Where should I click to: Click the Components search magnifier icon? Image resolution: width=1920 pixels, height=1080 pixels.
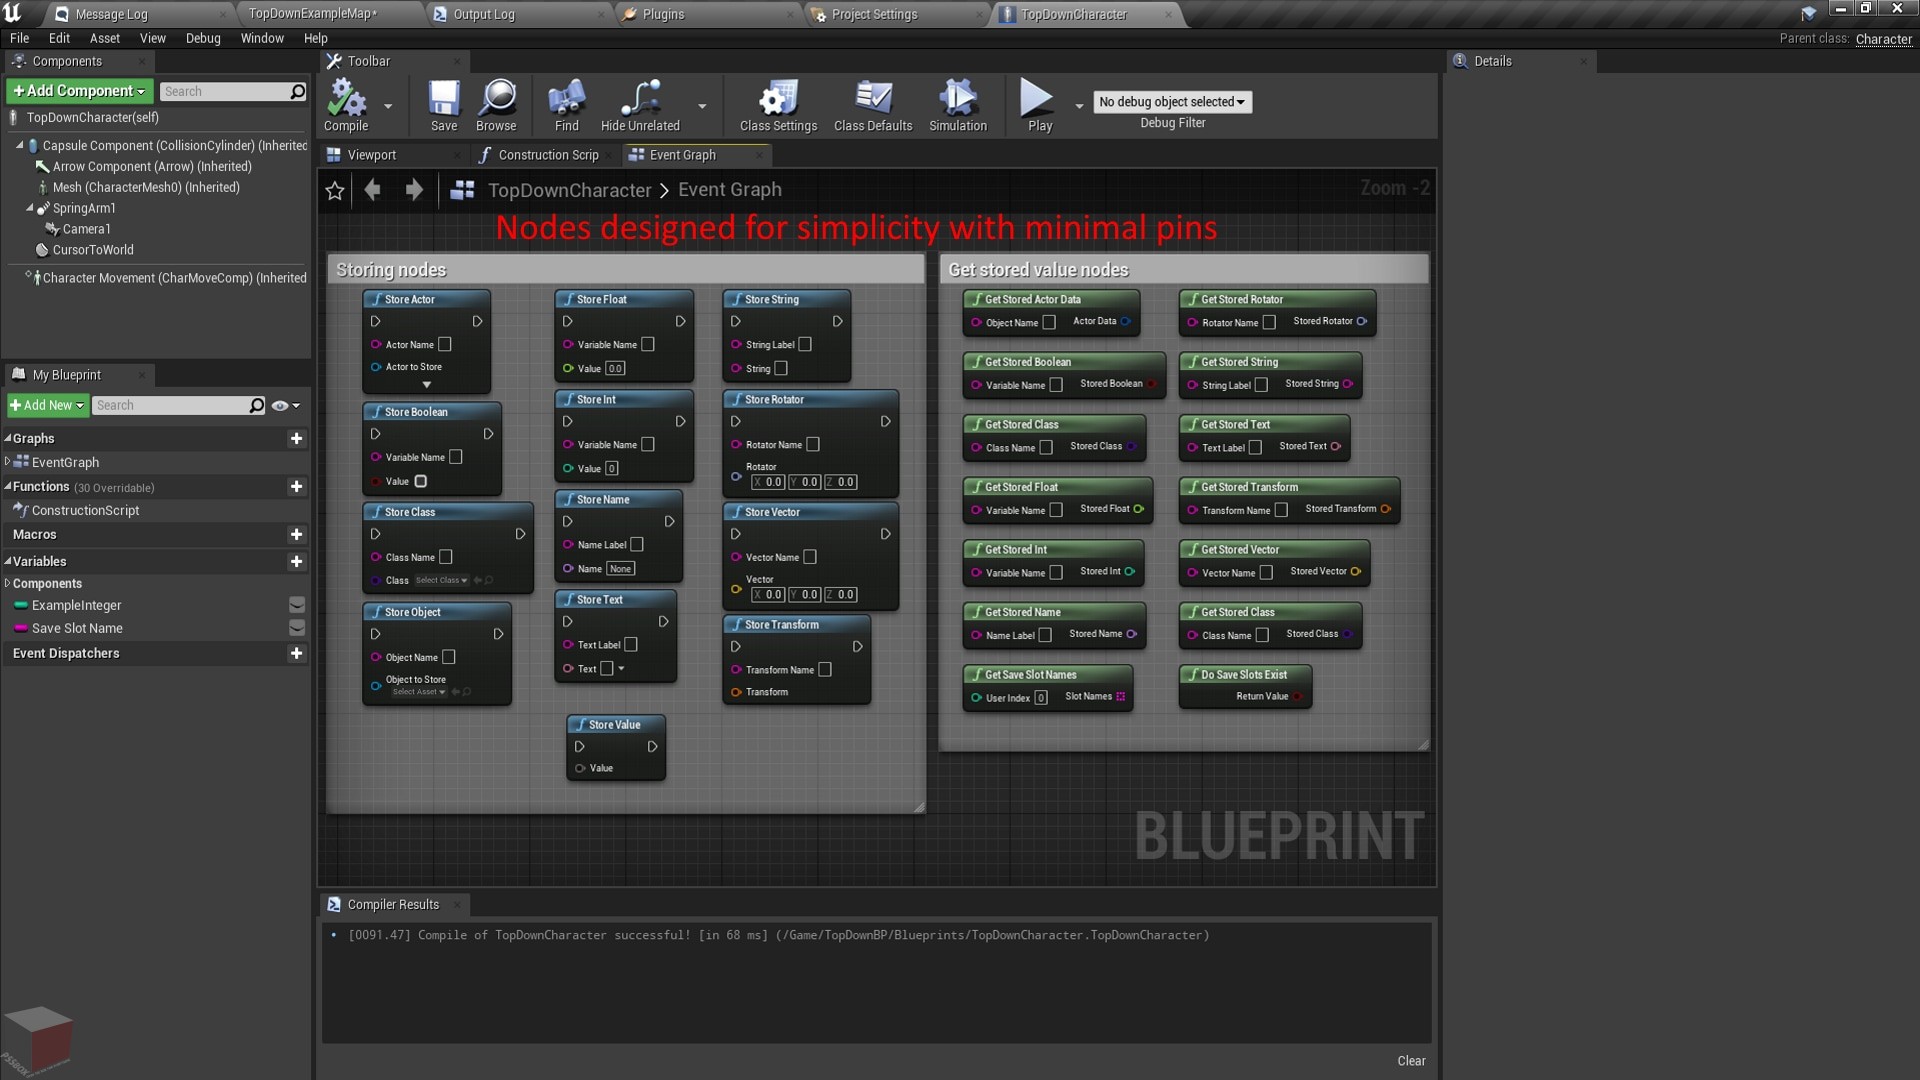[297, 91]
